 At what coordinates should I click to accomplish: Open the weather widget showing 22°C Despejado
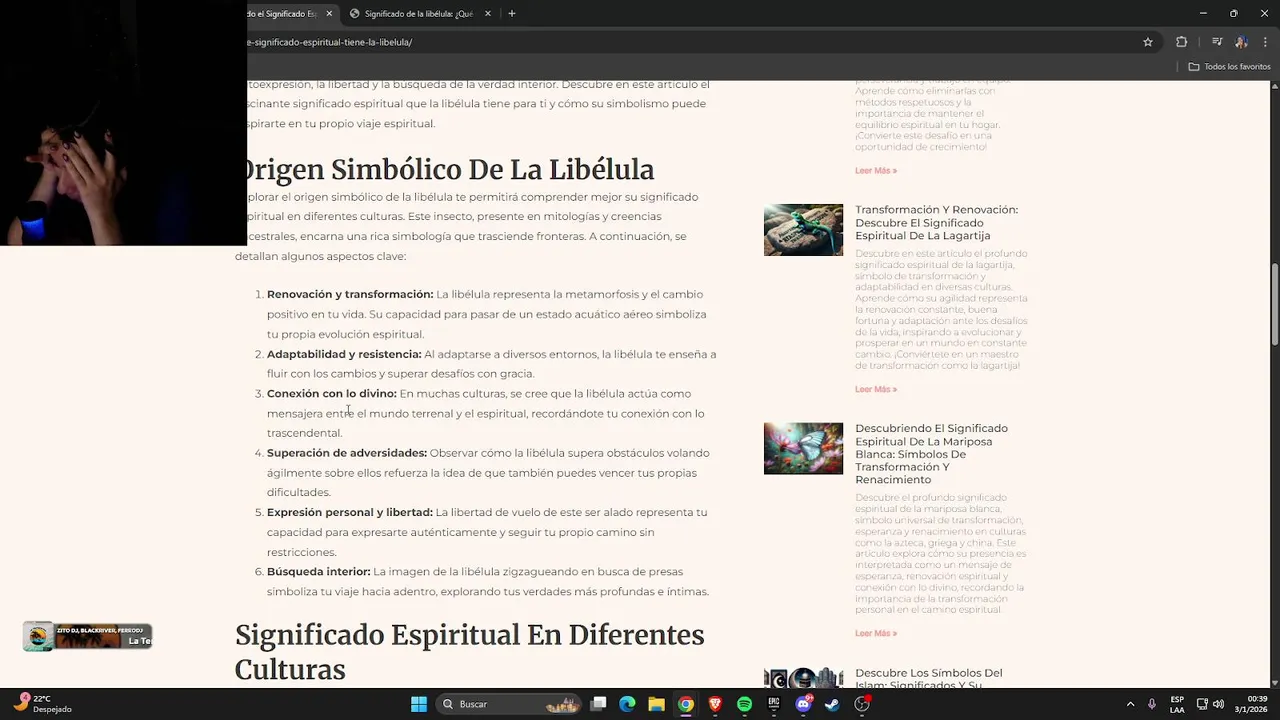[x=43, y=704]
